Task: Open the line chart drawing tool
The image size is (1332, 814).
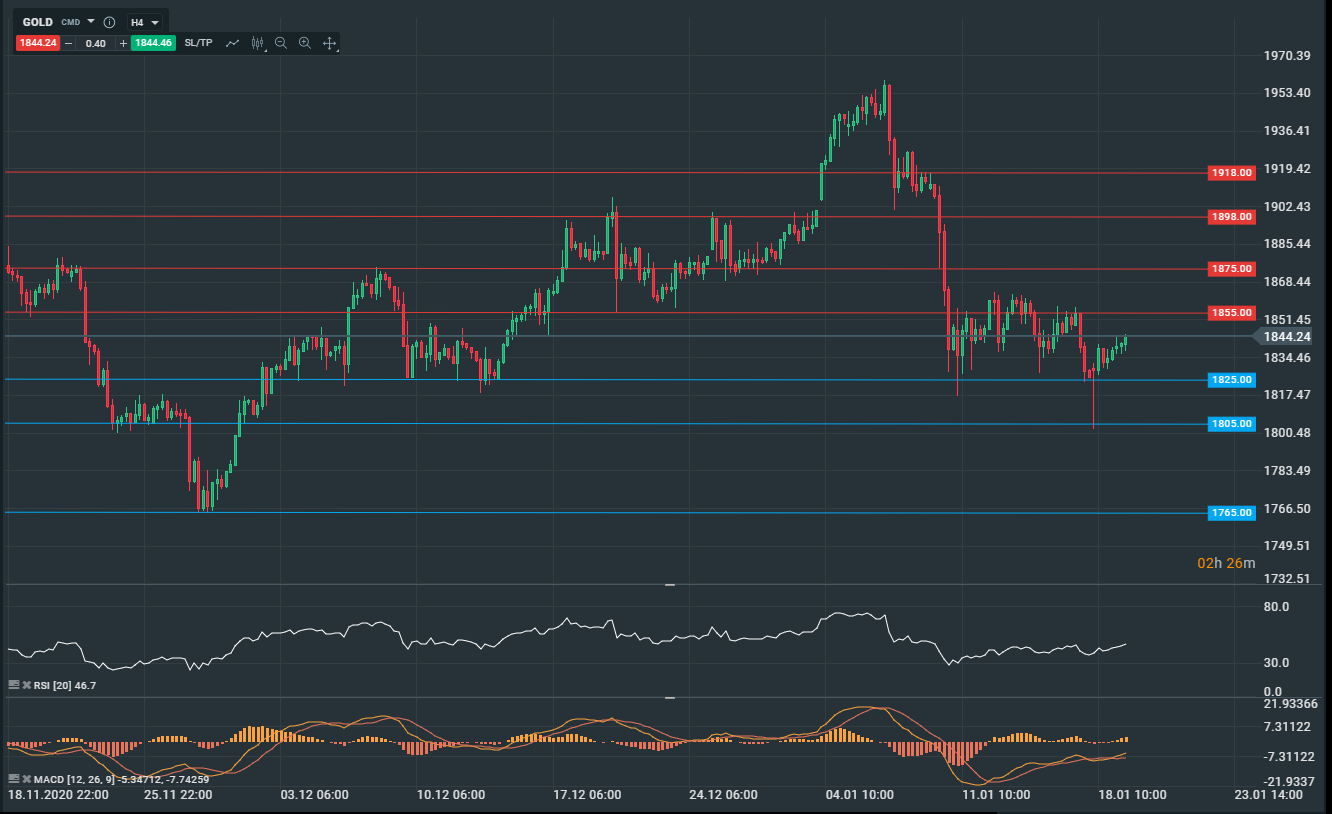Action: click(x=233, y=43)
